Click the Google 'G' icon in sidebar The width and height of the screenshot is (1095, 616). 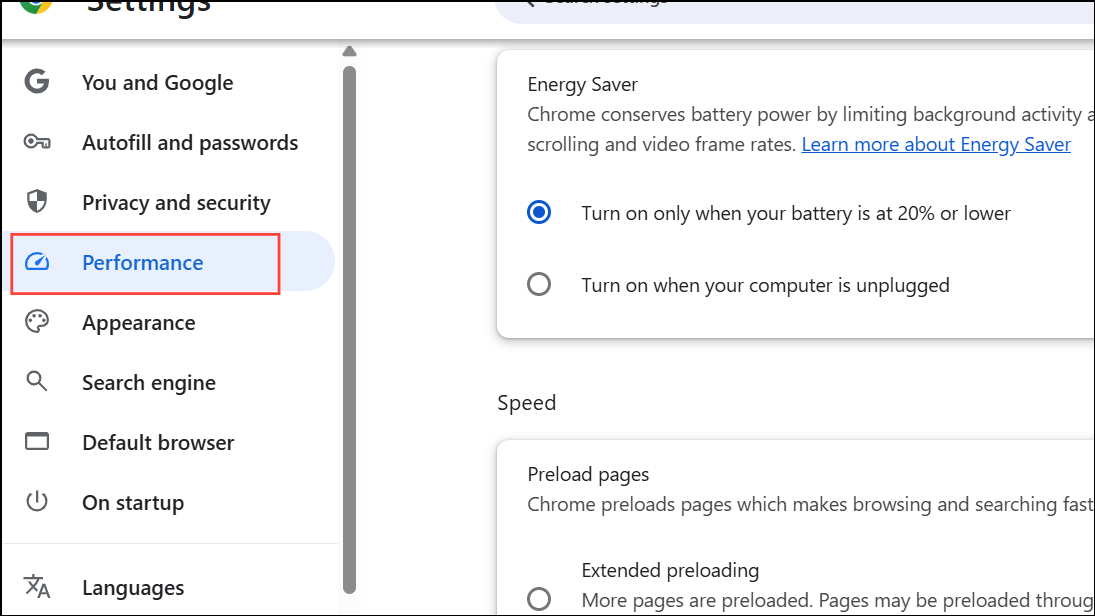point(37,82)
